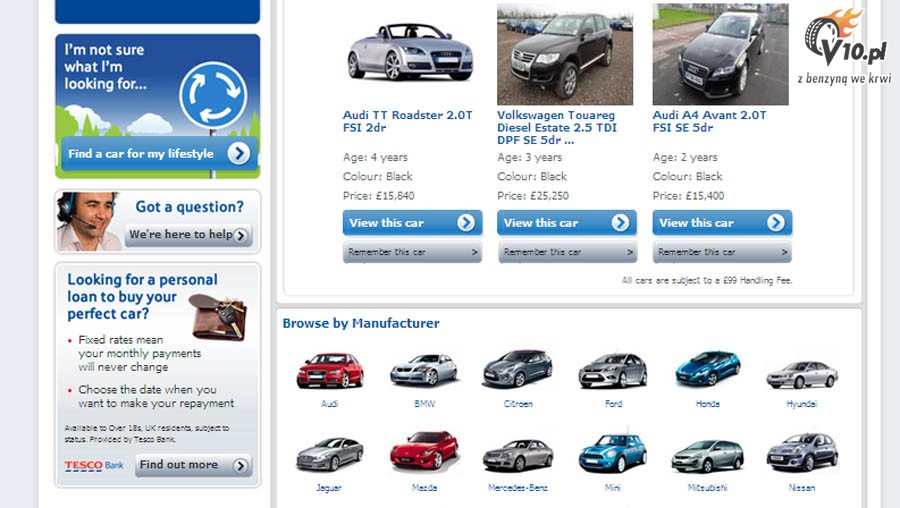
Task: View this car for Audi A4 Avant
Action: (x=722, y=223)
